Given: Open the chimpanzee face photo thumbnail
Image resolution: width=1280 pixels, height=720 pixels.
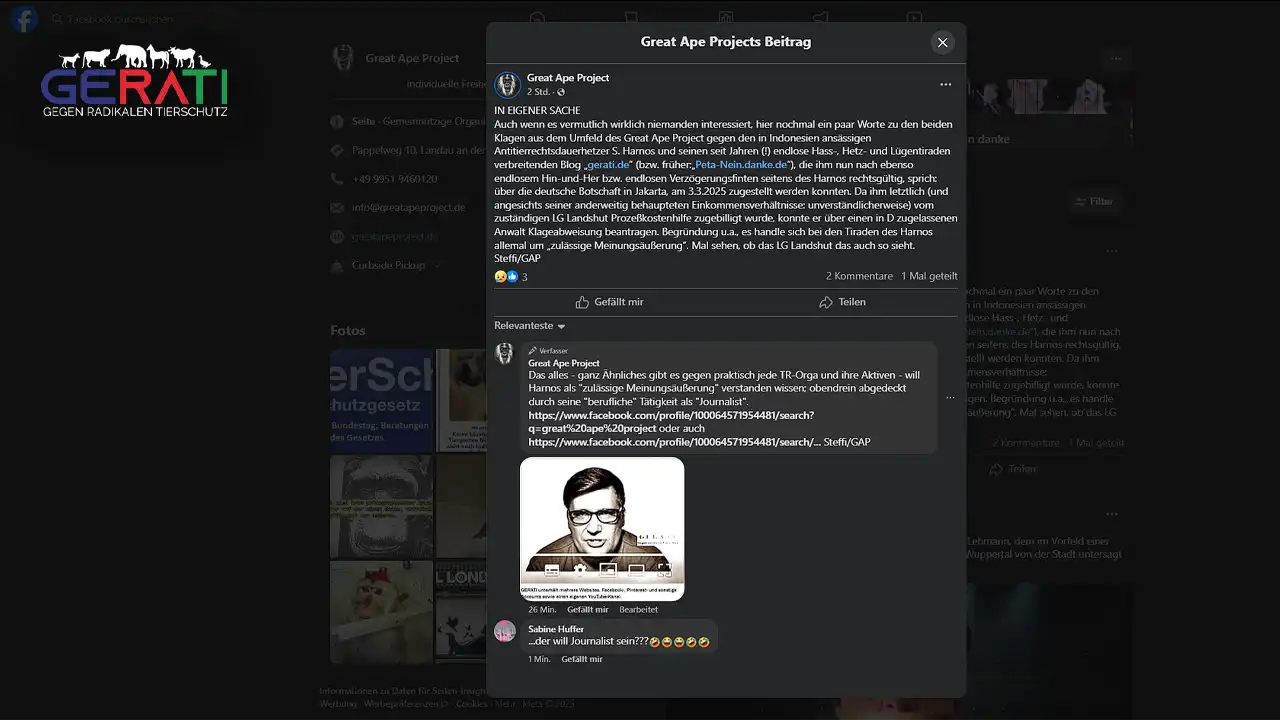Looking at the screenshot, I should (381, 506).
